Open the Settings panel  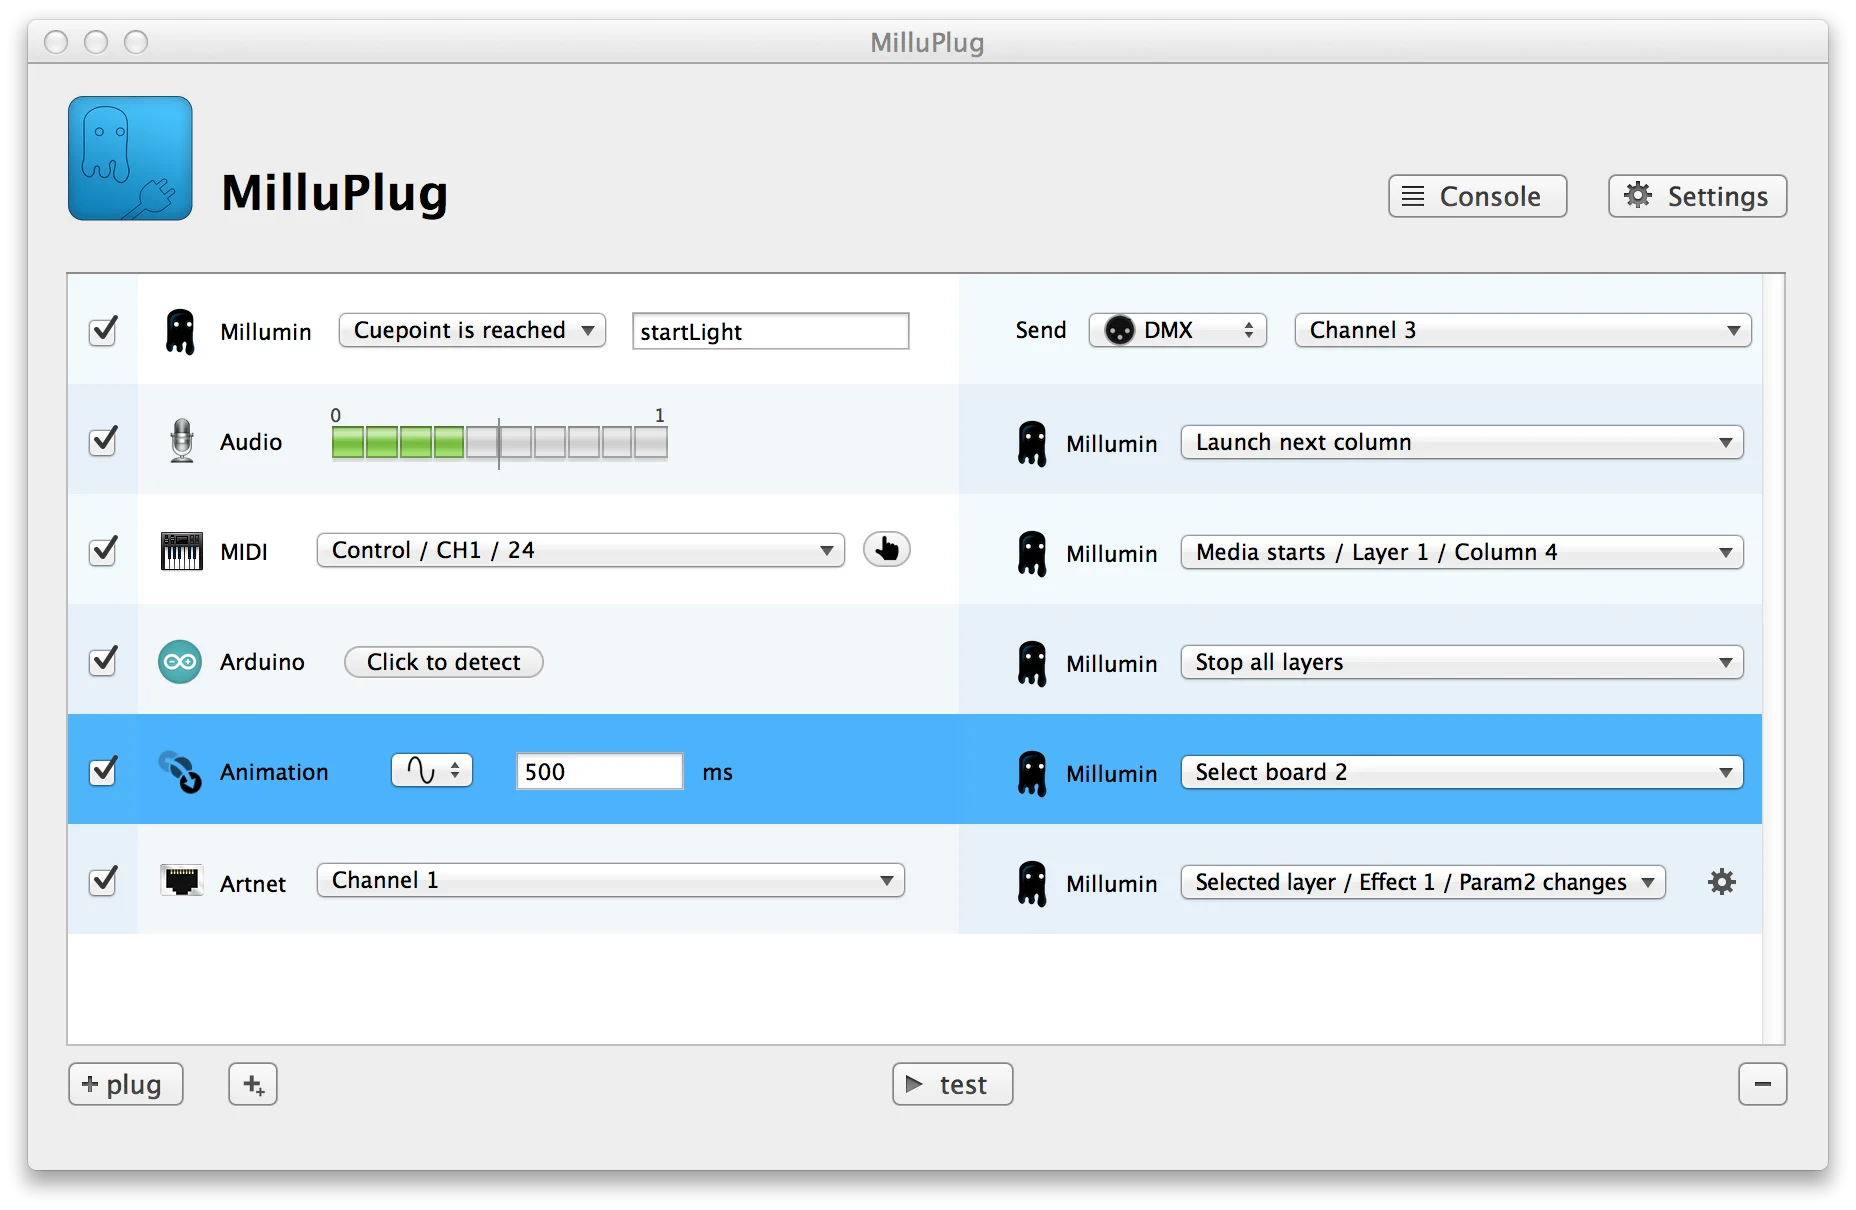[x=1697, y=196]
